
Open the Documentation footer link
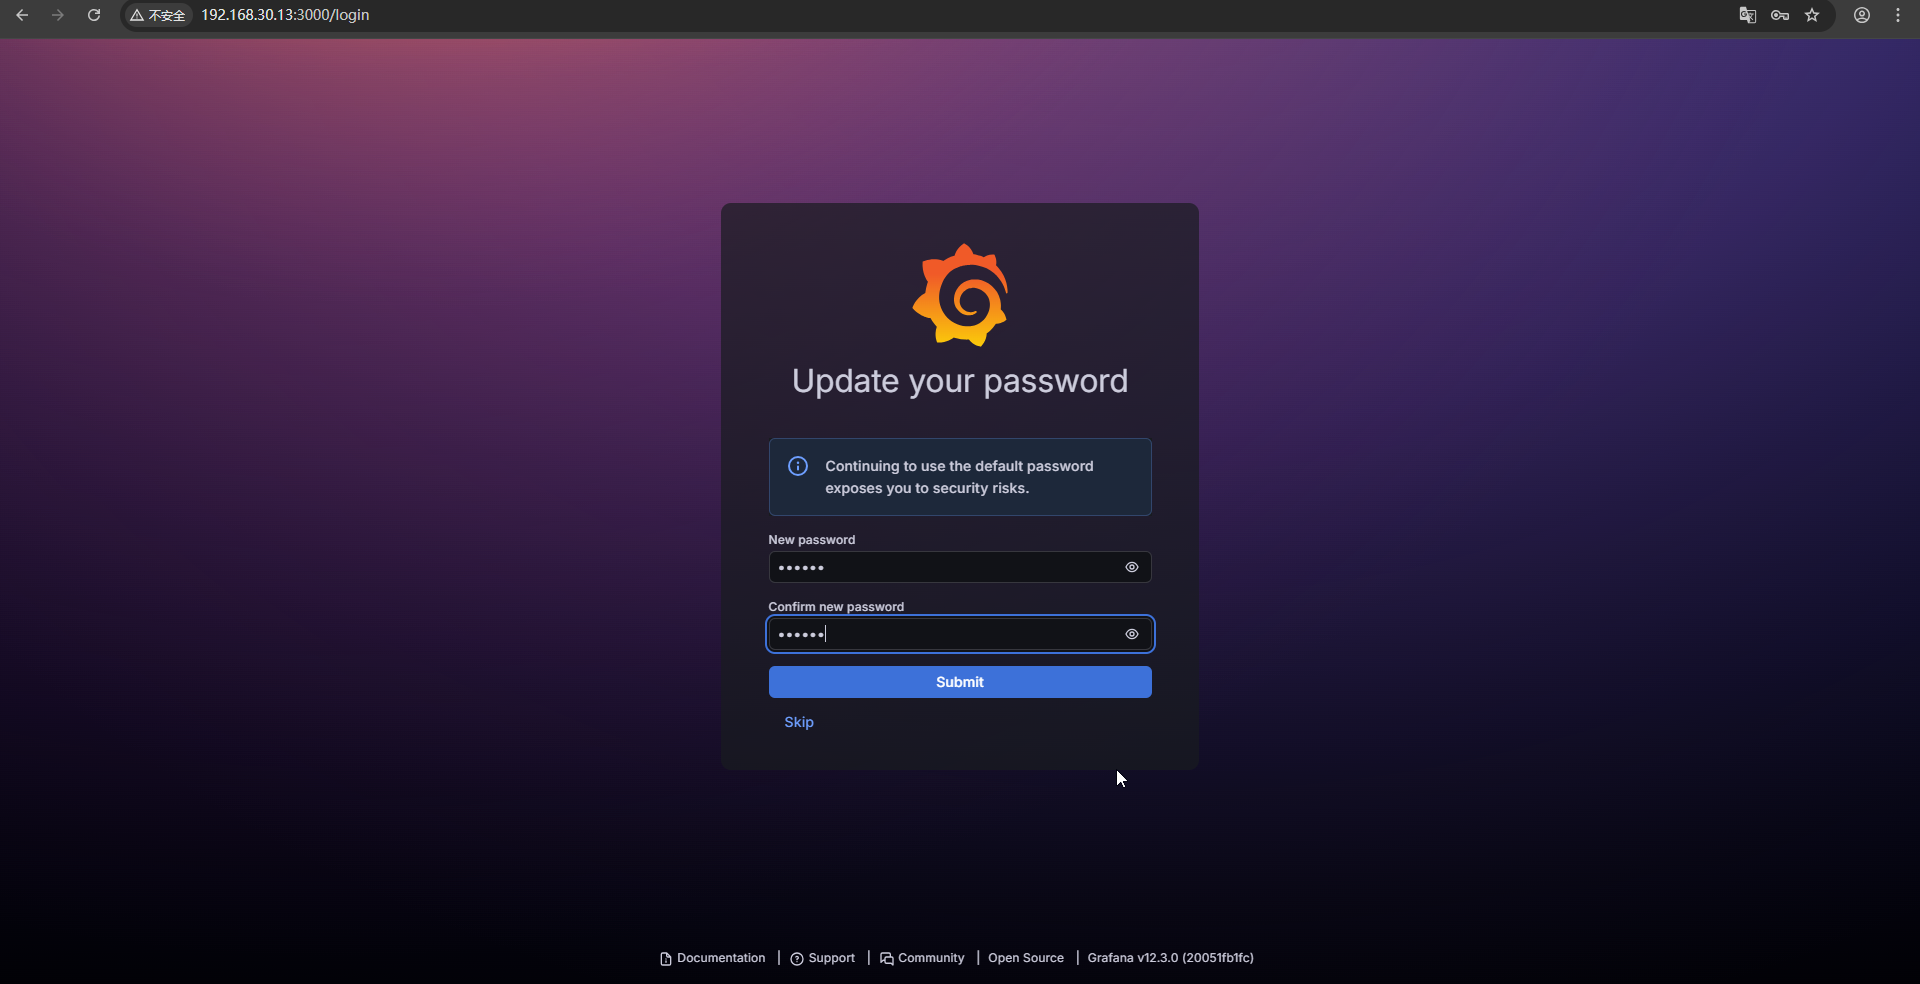pyautogui.click(x=713, y=958)
